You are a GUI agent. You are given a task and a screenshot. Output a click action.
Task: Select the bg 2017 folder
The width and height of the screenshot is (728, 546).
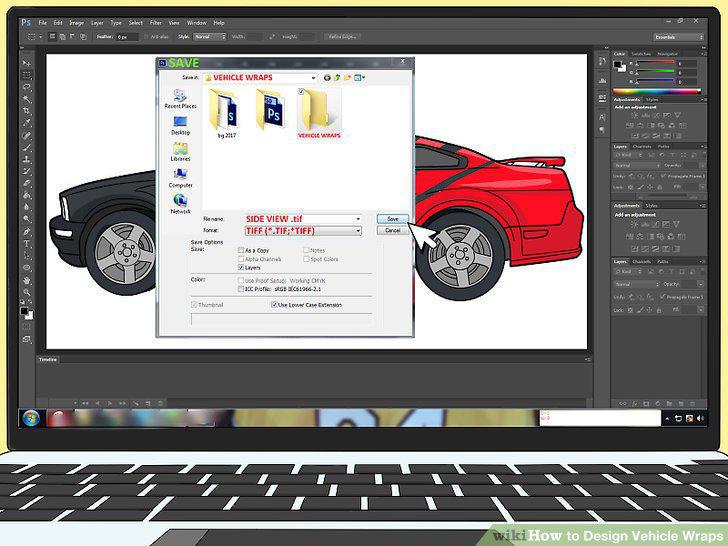coord(226,113)
